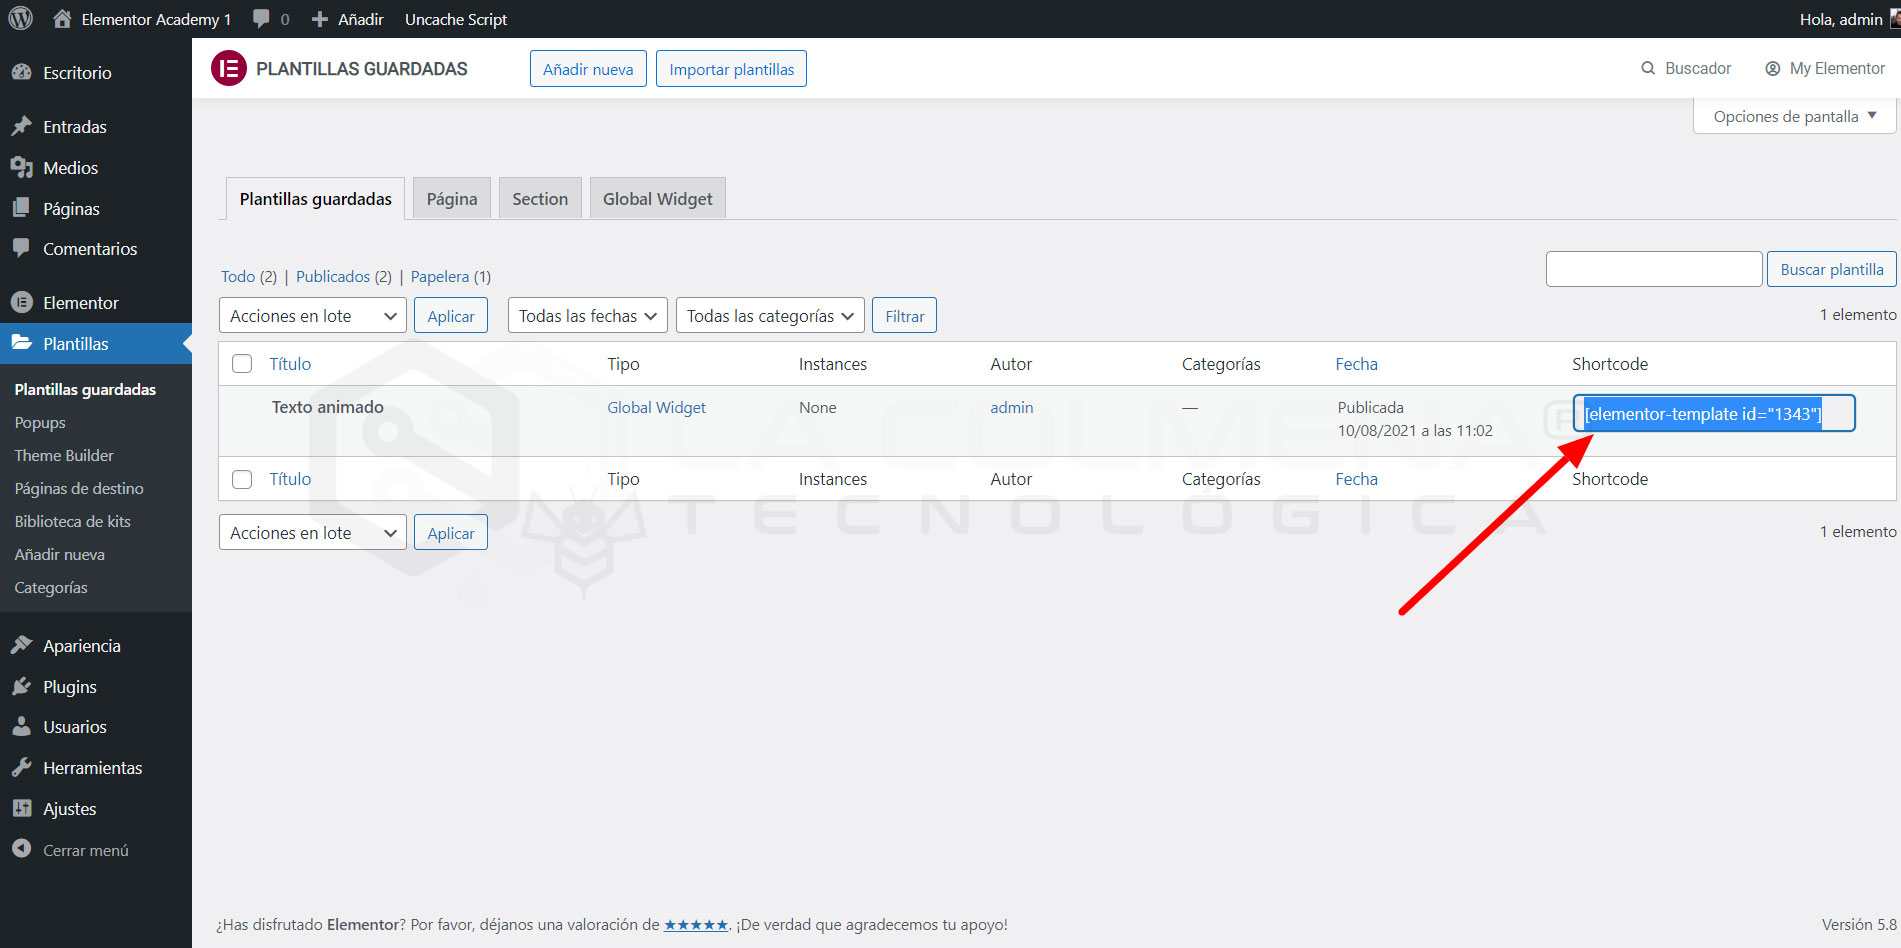Open the Todas las categorías filter dropdown
The image size is (1901, 948).
pyautogui.click(x=770, y=315)
